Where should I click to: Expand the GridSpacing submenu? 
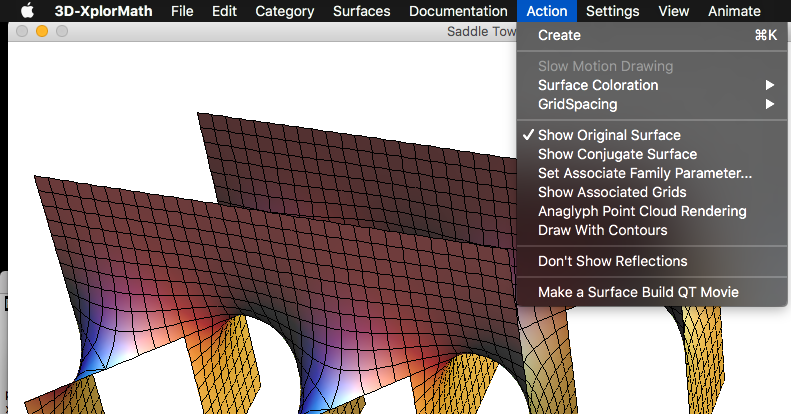tap(652, 104)
